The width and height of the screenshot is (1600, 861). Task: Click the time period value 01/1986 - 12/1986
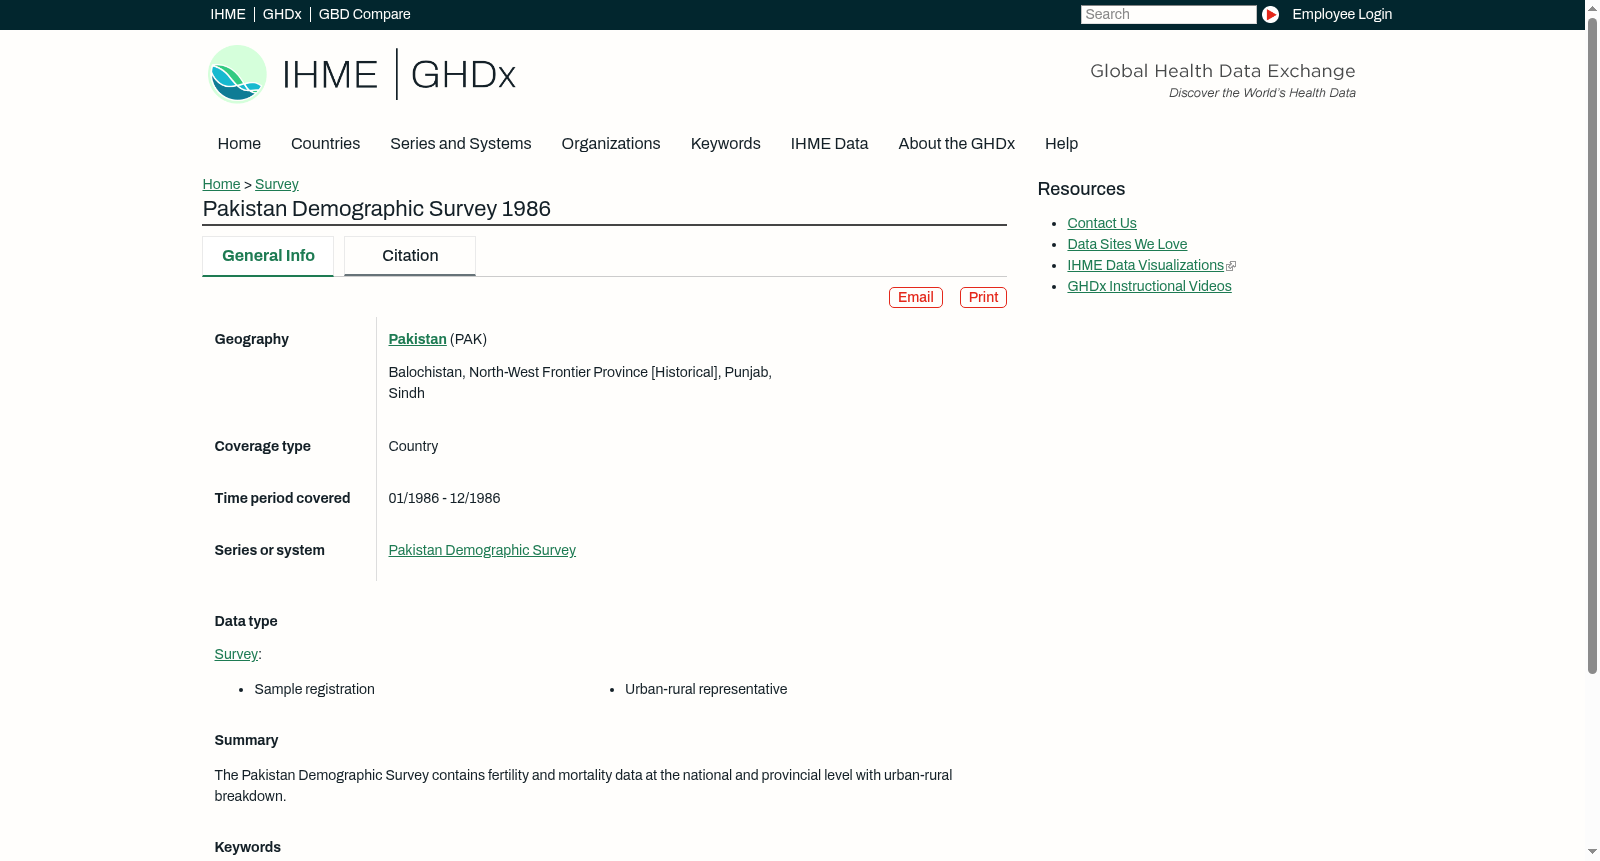tap(444, 498)
